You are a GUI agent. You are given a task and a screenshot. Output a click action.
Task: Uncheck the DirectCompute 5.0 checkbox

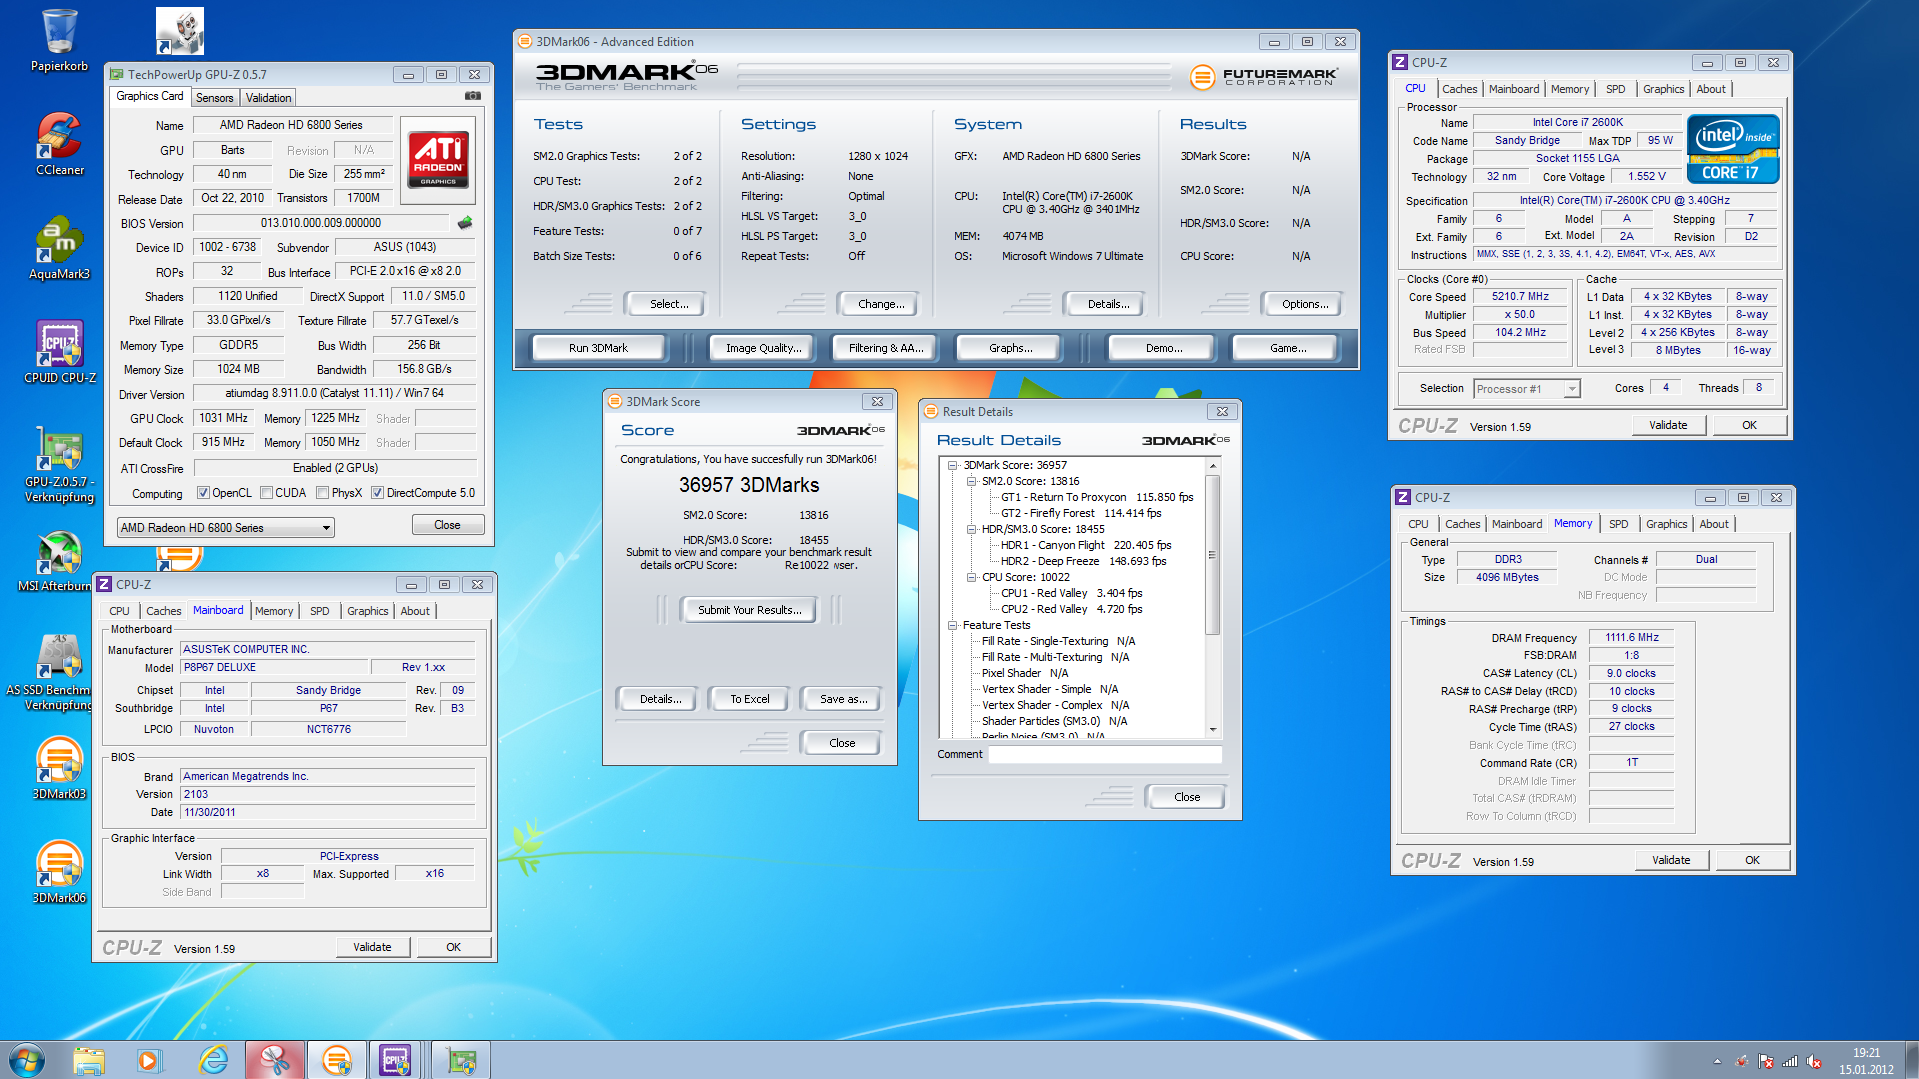tap(377, 493)
